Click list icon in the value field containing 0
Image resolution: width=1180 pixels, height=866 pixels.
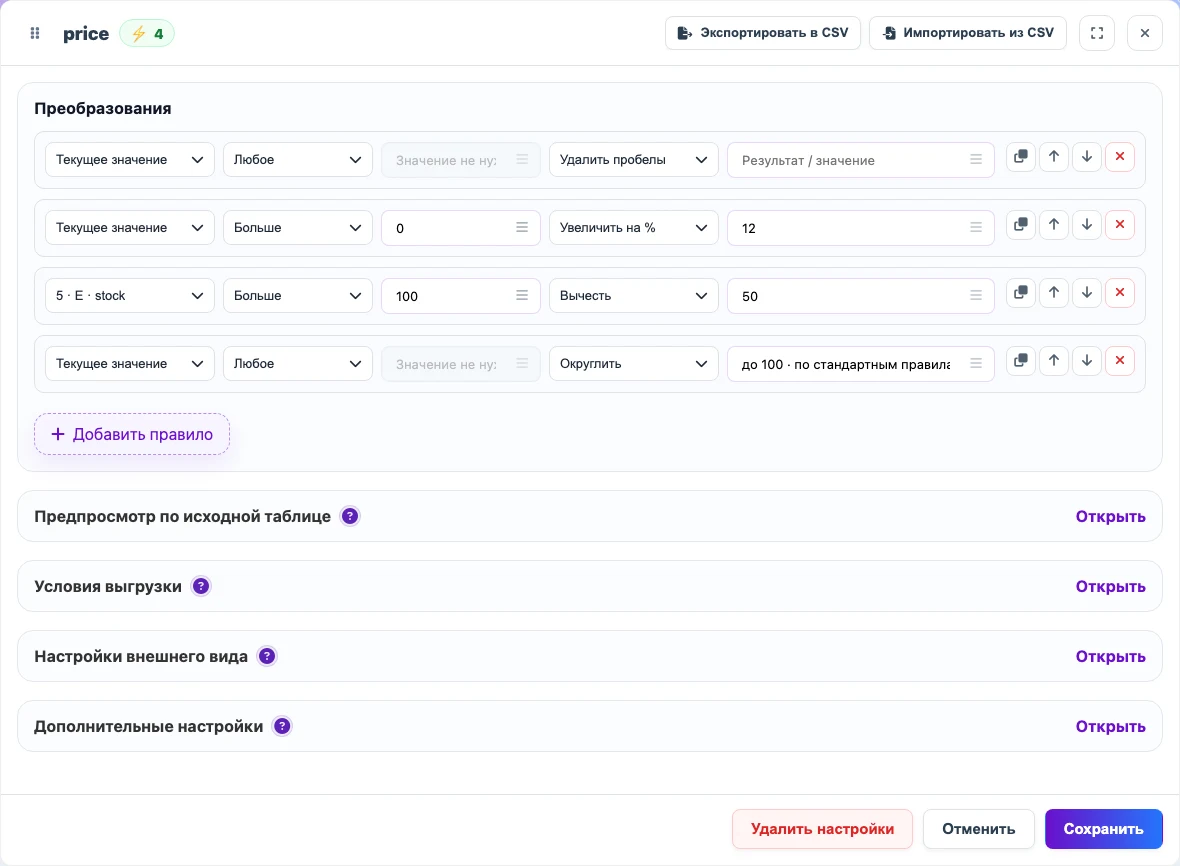coord(522,227)
